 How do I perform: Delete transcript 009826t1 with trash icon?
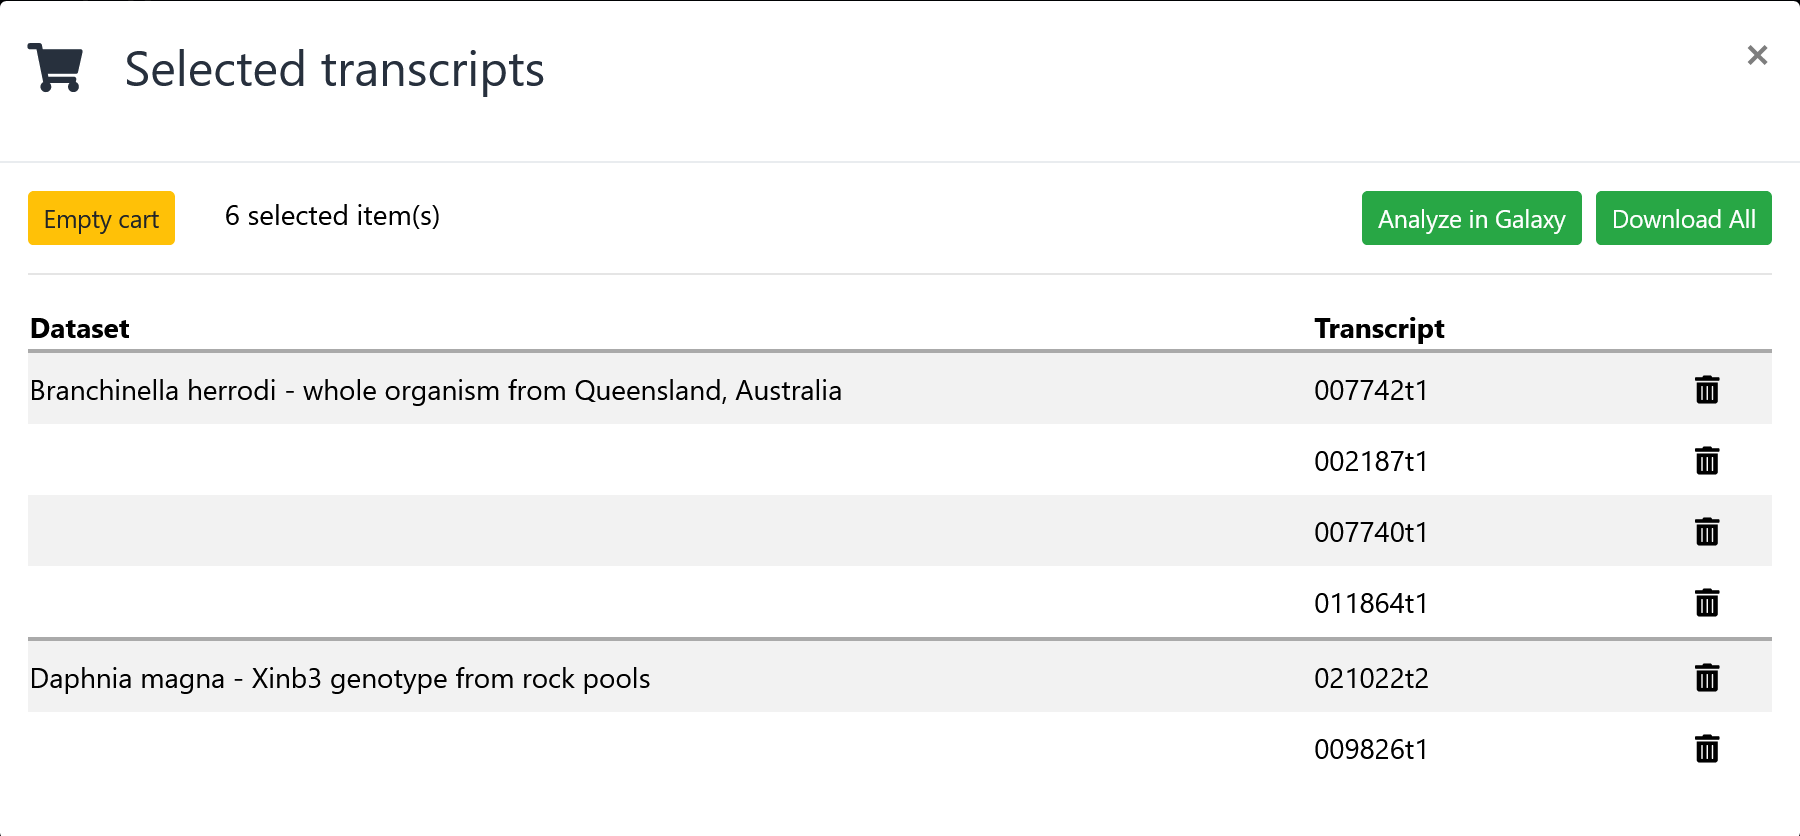click(x=1707, y=749)
